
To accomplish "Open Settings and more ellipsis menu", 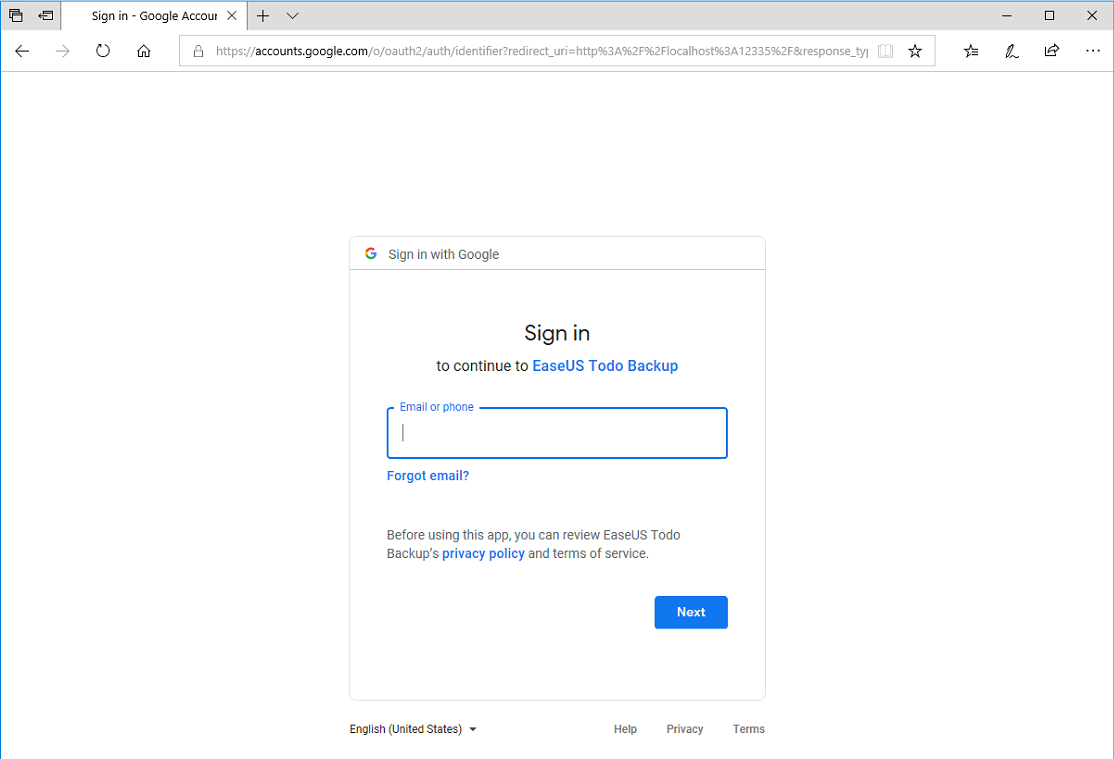I will pos(1092,51).
